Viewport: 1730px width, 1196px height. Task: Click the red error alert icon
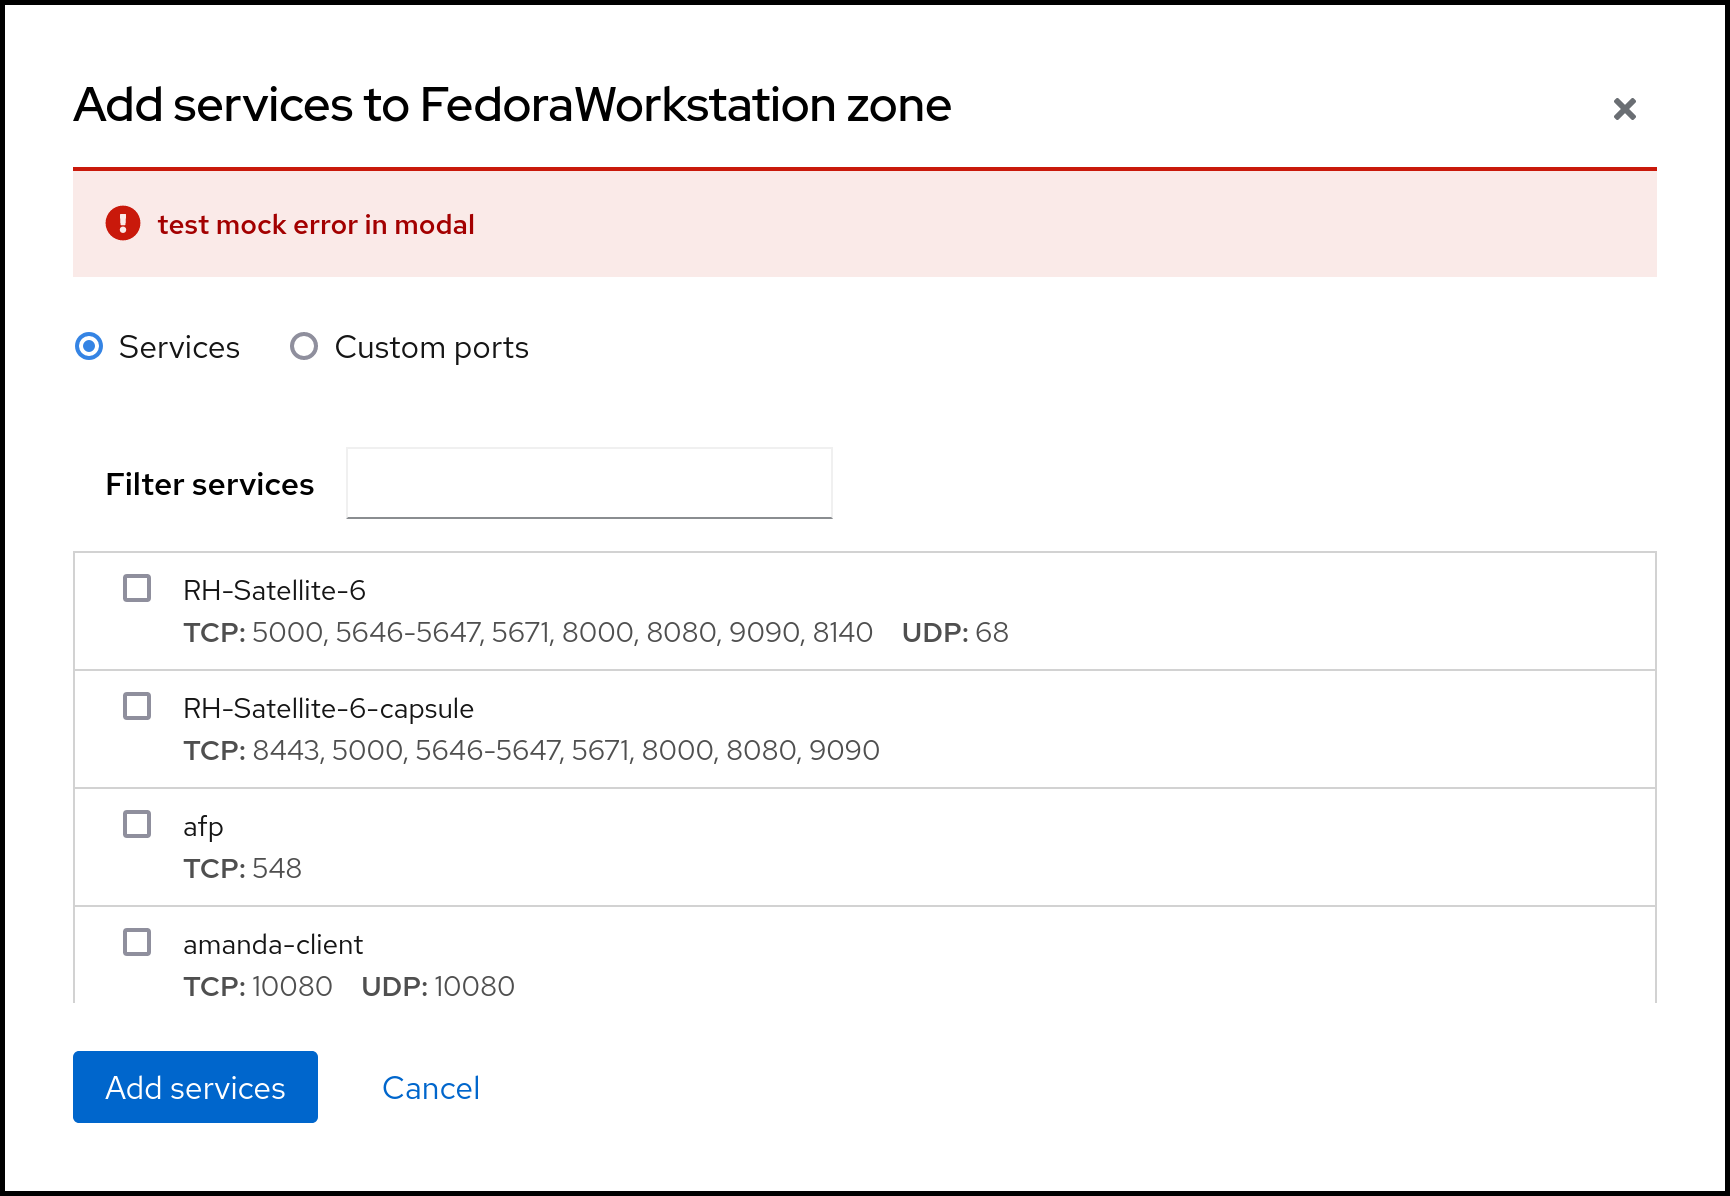(x=123, y=224)
